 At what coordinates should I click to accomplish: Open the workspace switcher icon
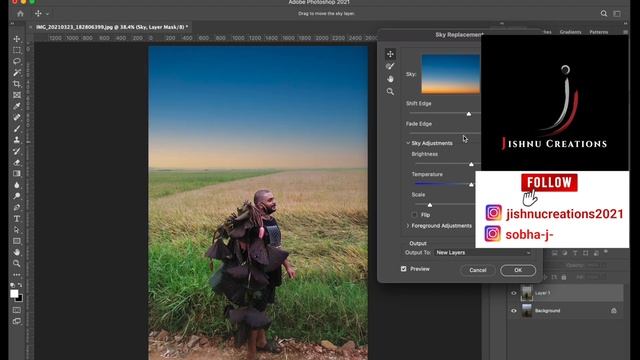click(x=617, y=14)
